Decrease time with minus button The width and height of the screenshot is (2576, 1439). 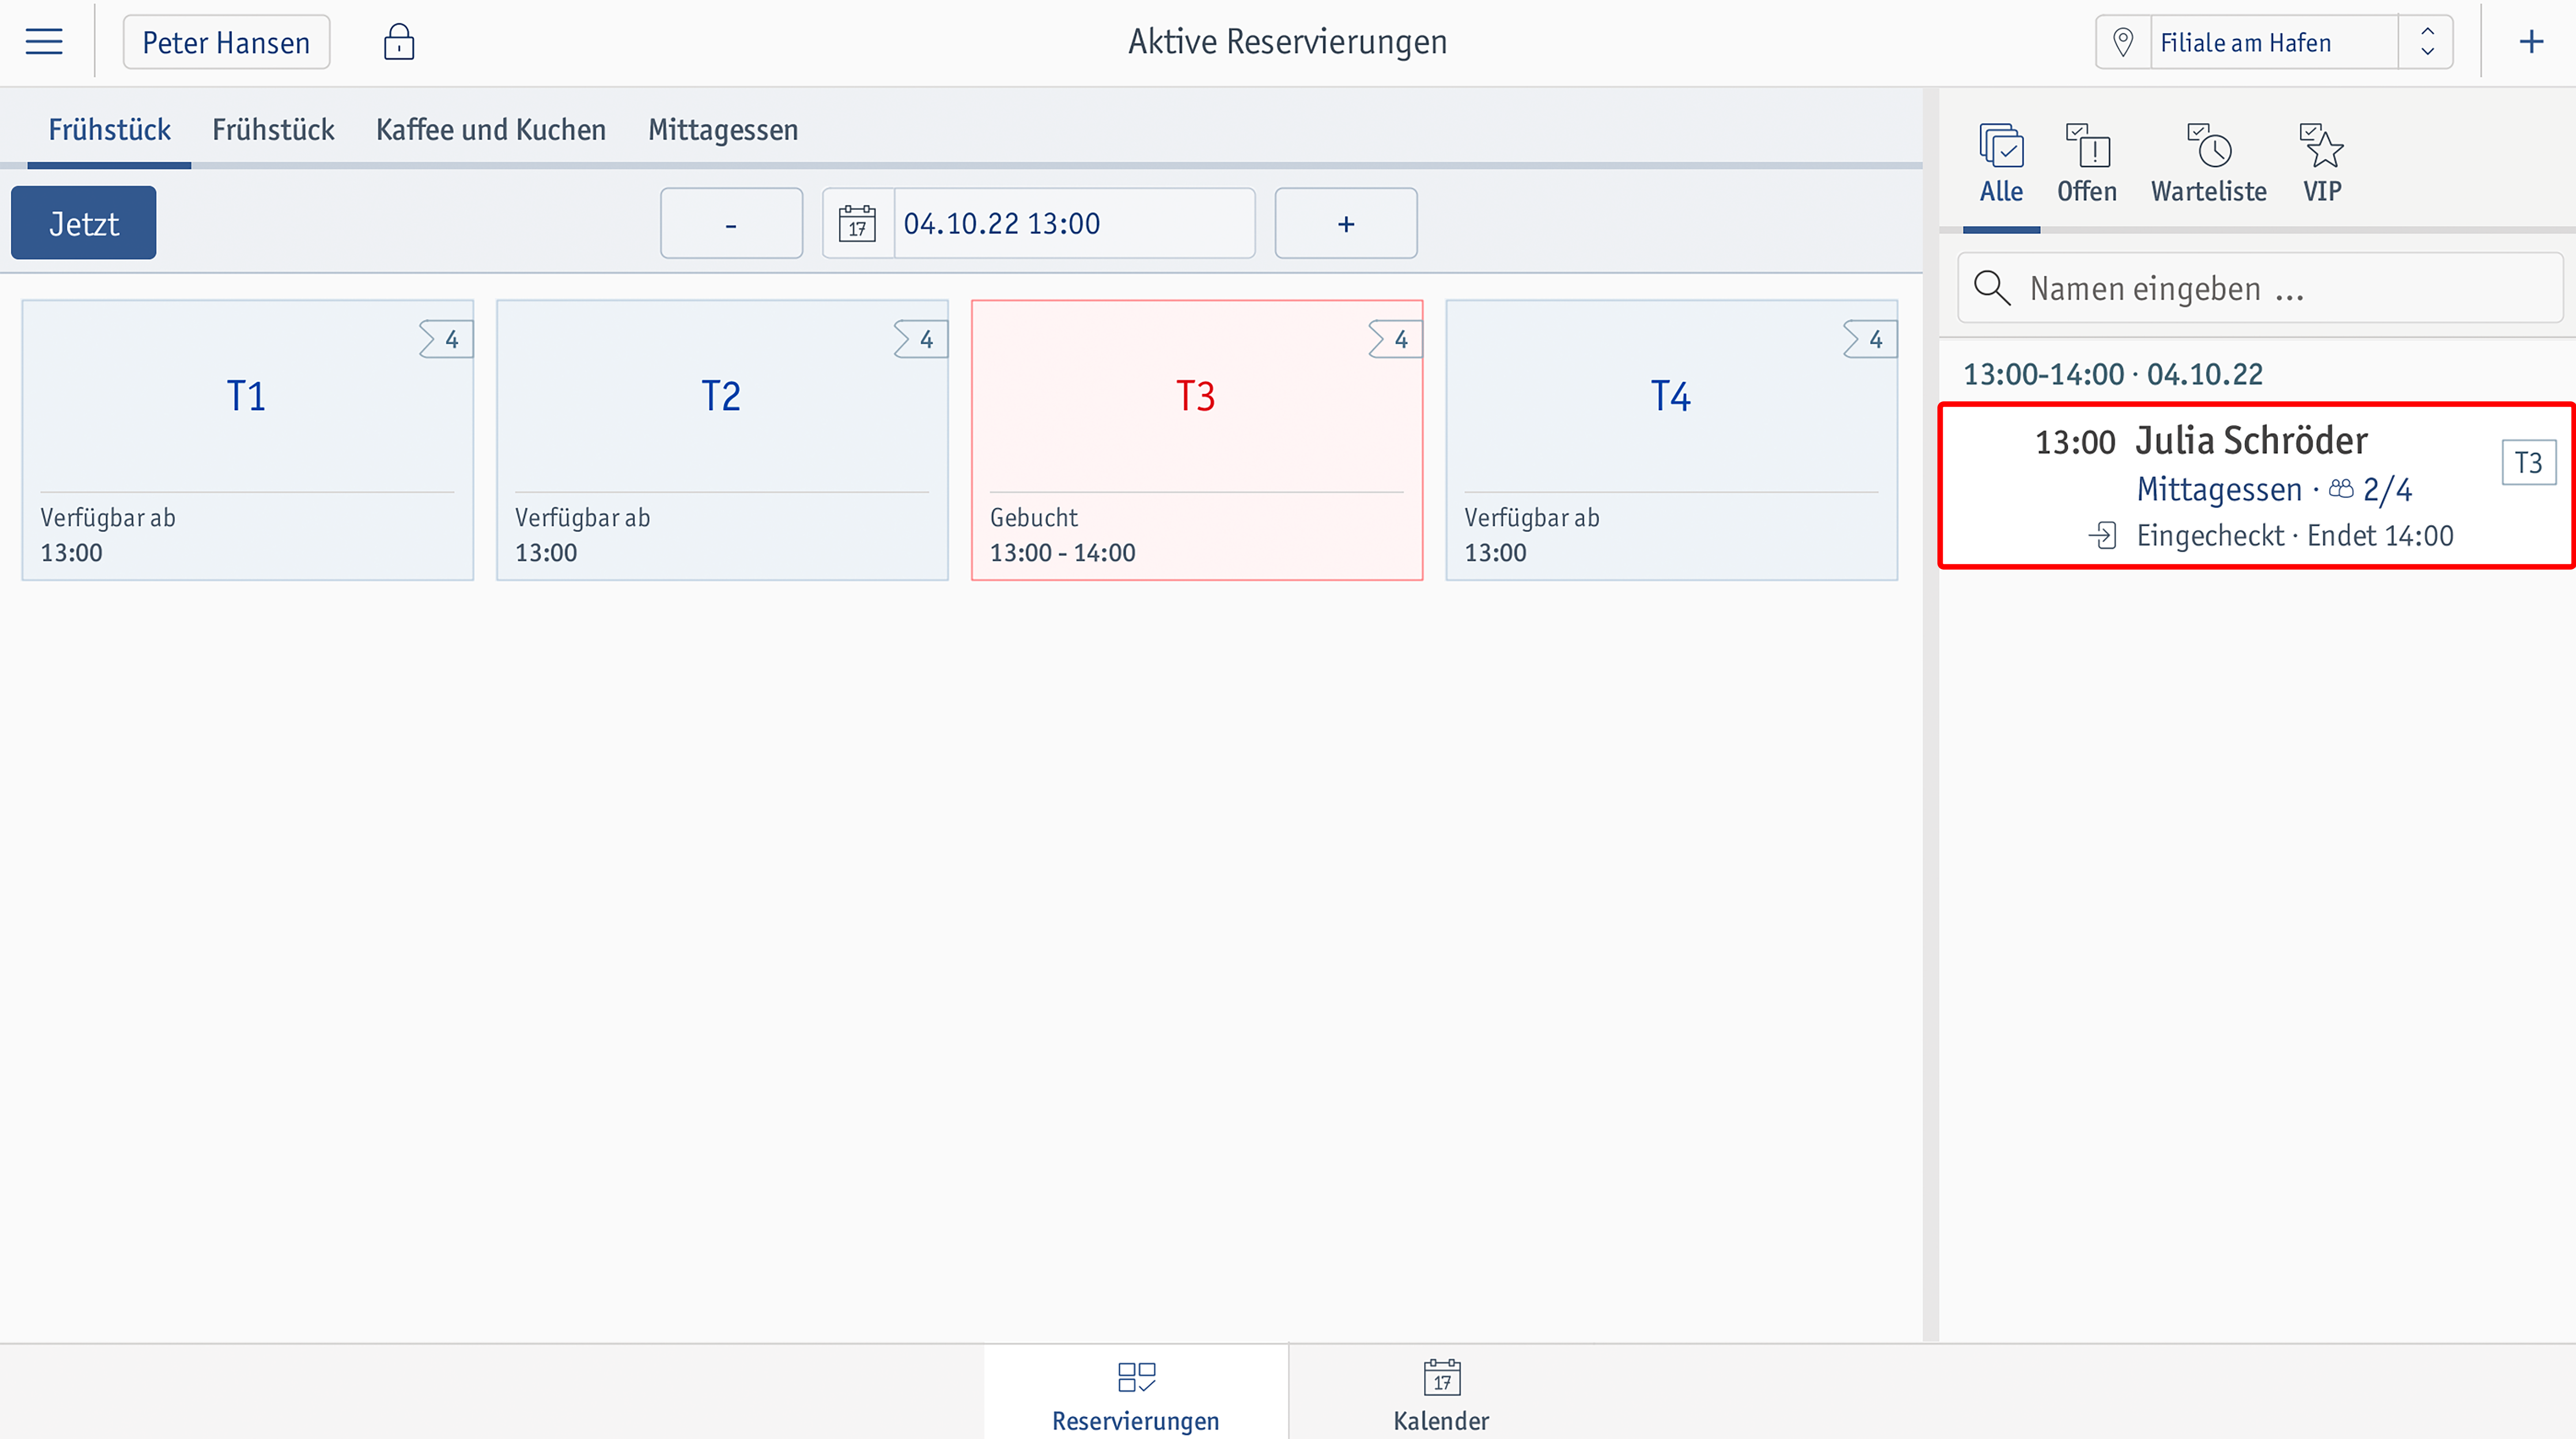point(731,223)
